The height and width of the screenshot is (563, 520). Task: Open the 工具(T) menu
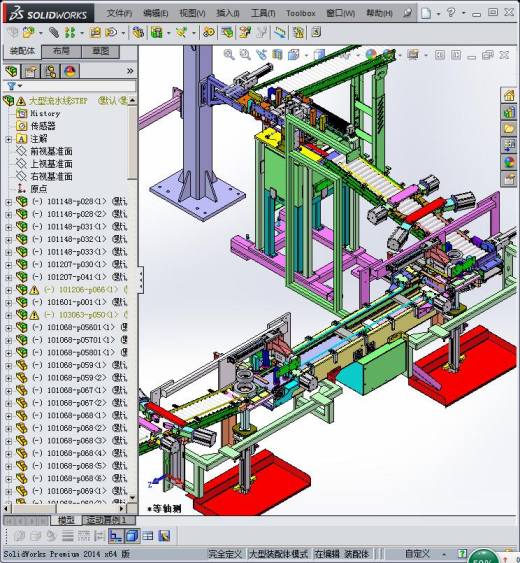click(x=263, y=13)
